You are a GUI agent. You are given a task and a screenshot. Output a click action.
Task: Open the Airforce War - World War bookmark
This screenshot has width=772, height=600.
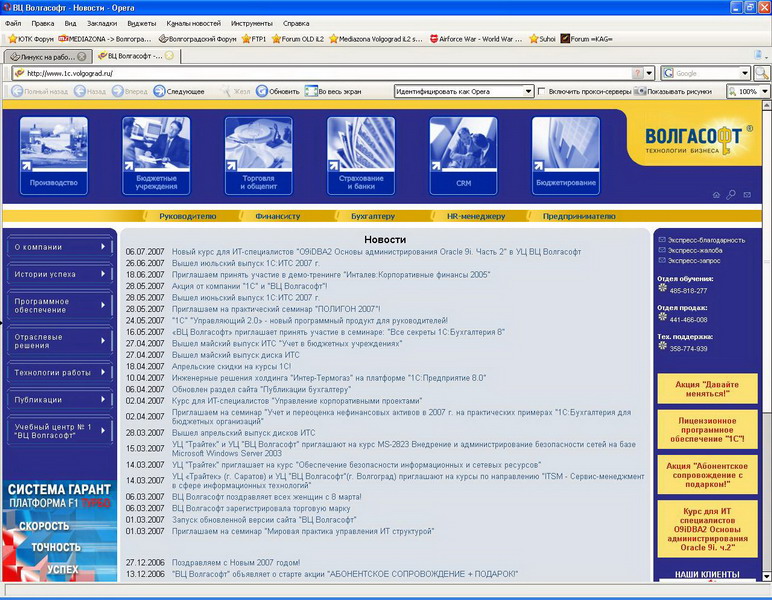(476, 39)
